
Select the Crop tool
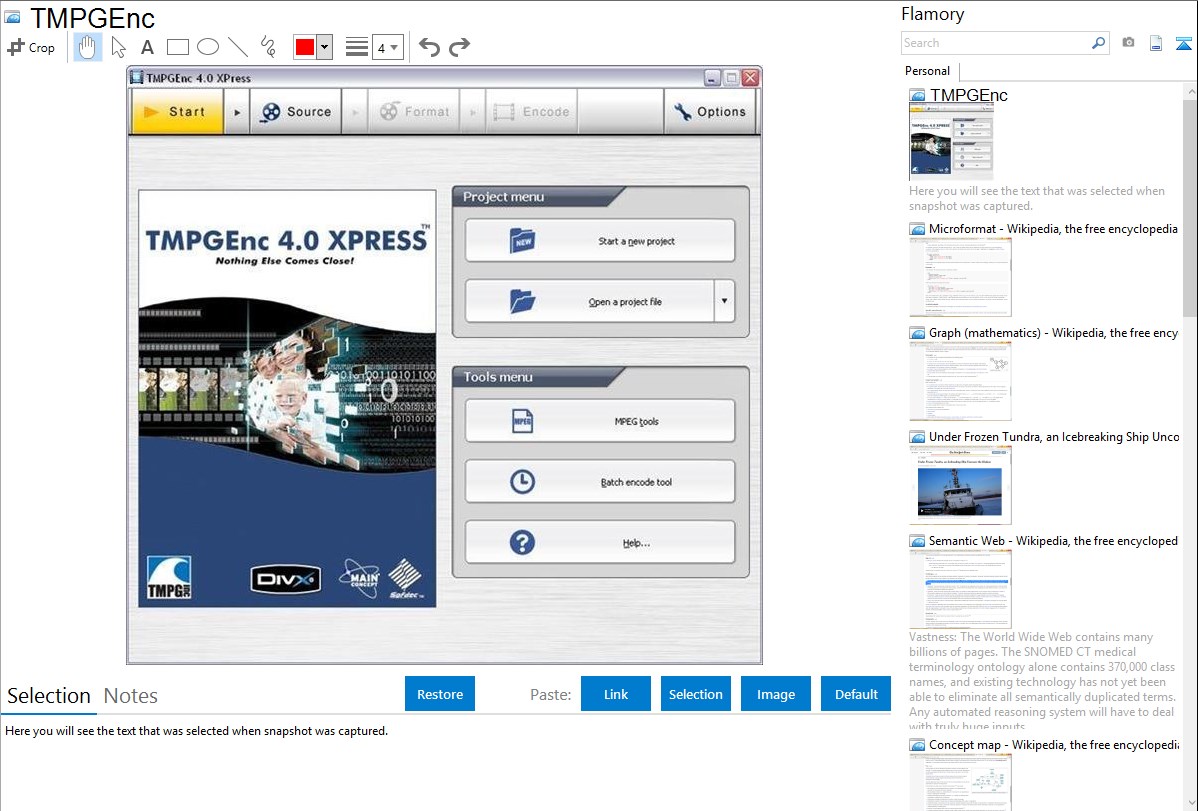31,47
